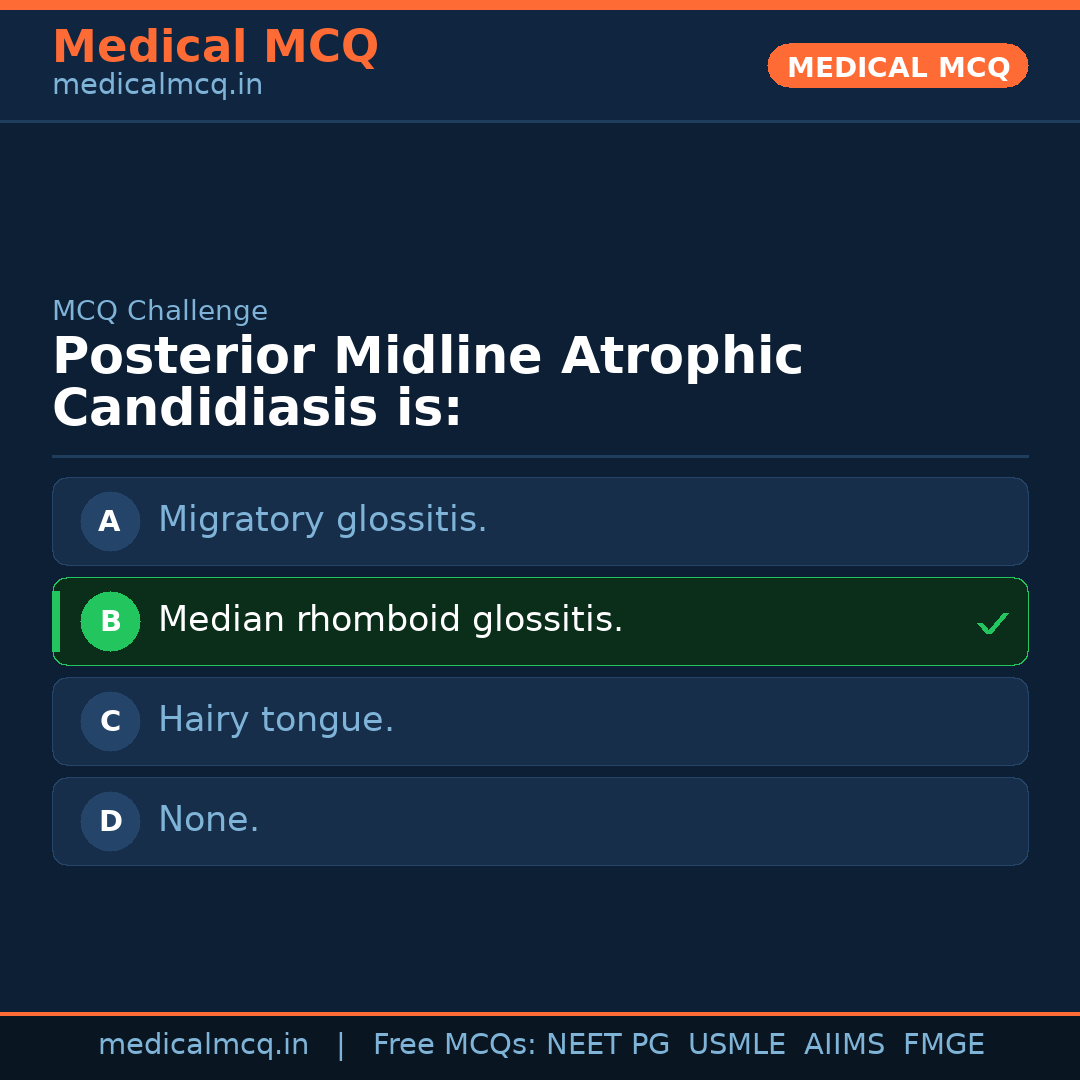Pick the None answer option

point(208,820)
